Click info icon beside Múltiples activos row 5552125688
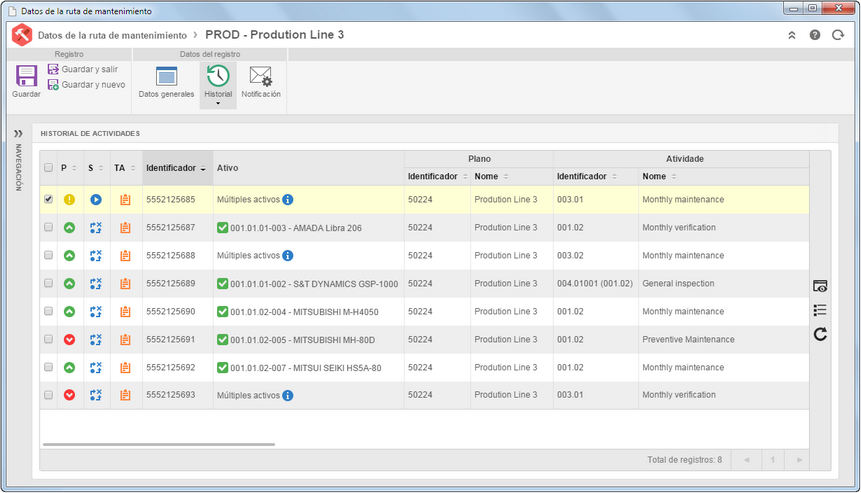The height and width of the screenshot is (493, 861). pos(288,255)
